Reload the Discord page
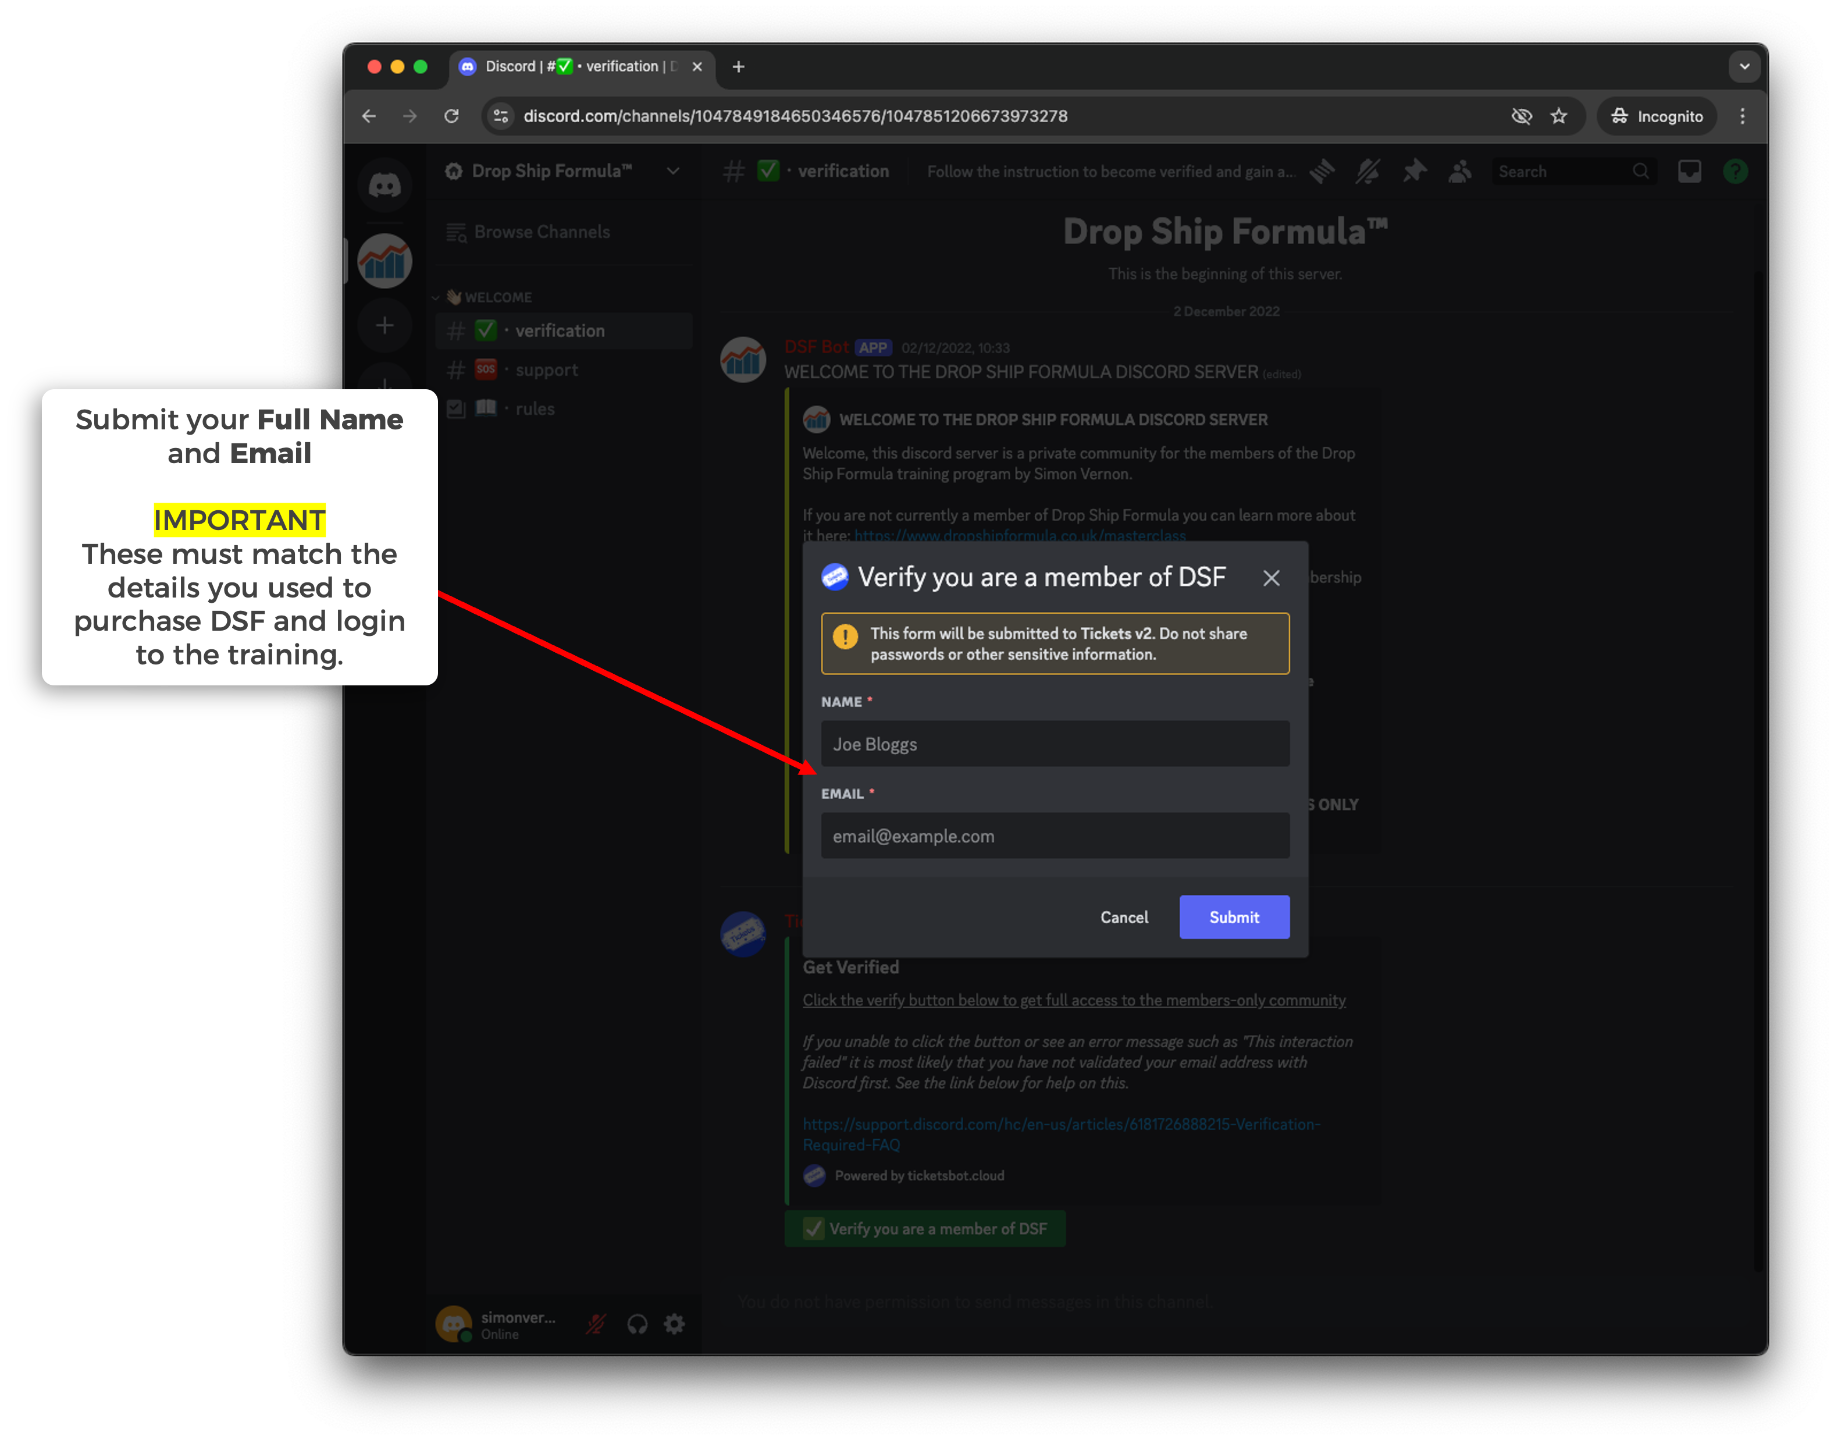The width and height of the screenshot is (1834, 1440). (x=452, y=116)
